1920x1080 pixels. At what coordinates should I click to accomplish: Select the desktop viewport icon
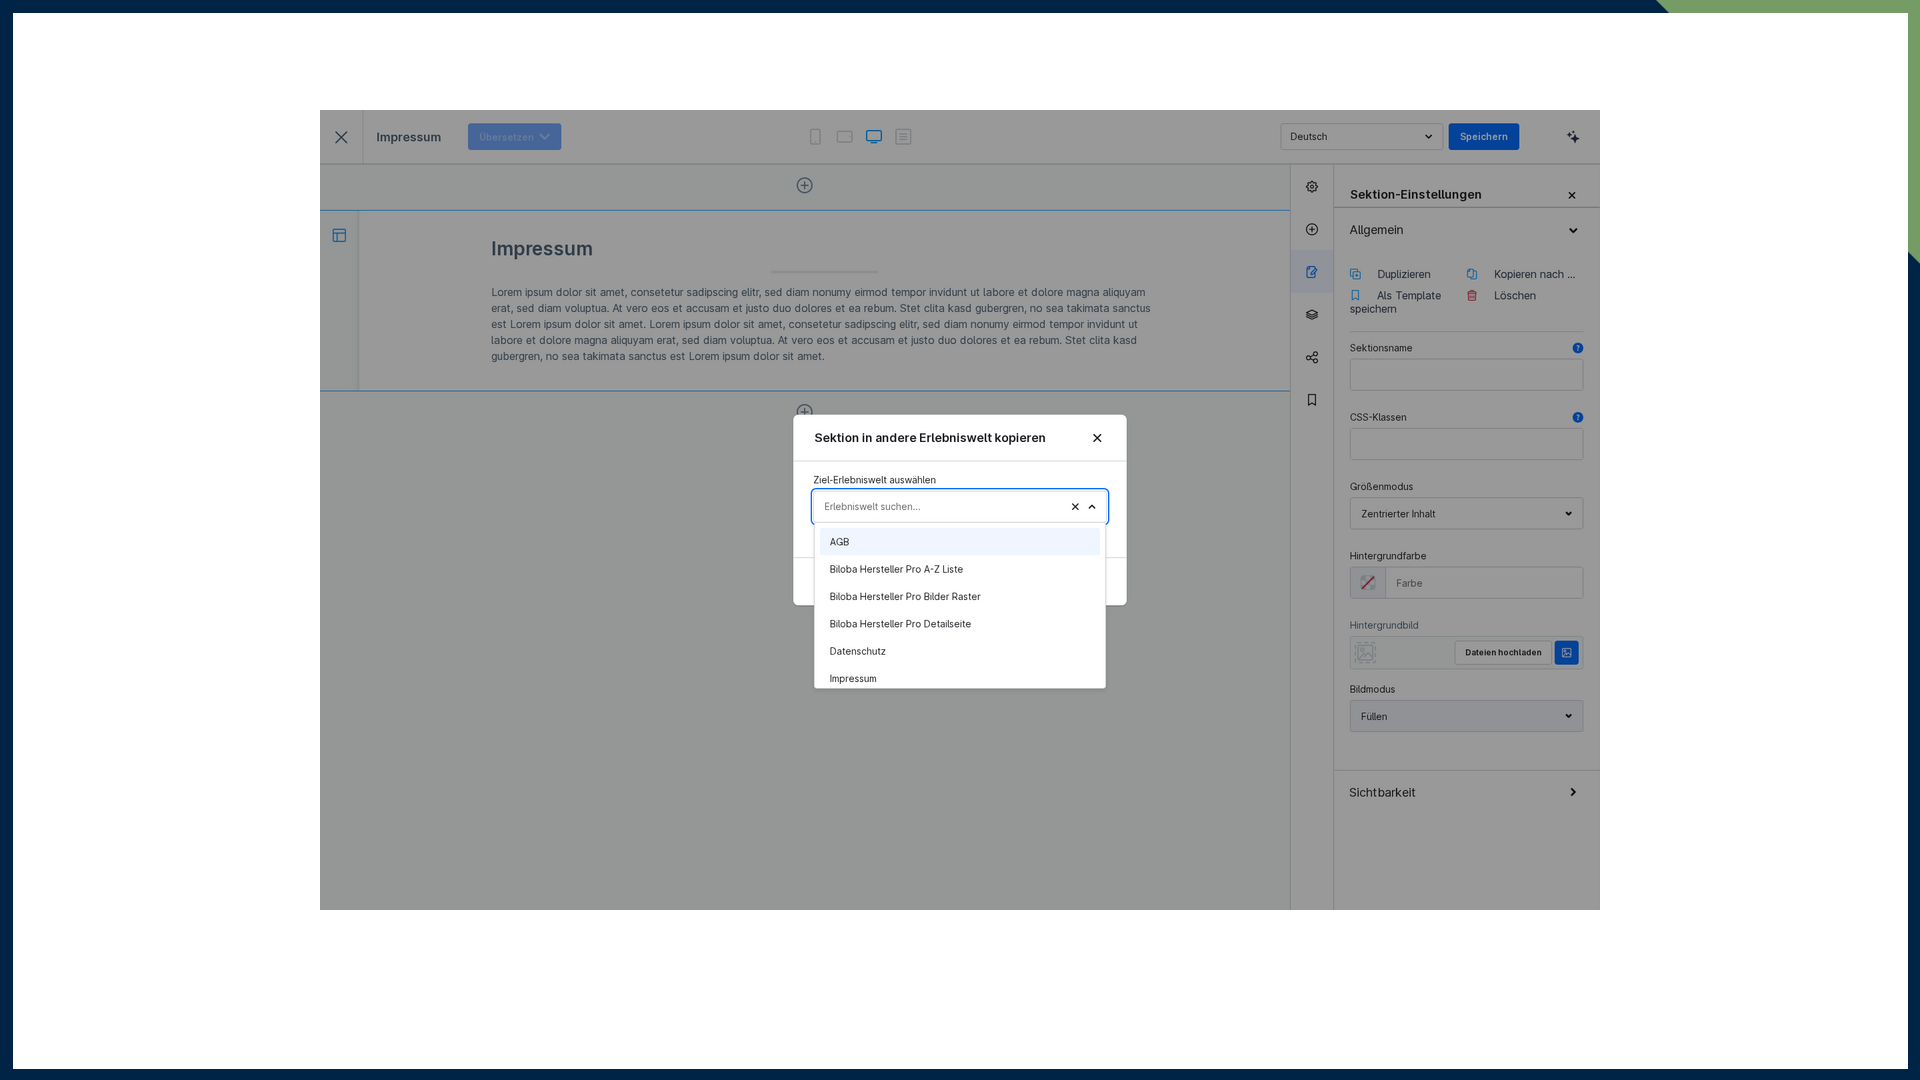tap(874, 137)
